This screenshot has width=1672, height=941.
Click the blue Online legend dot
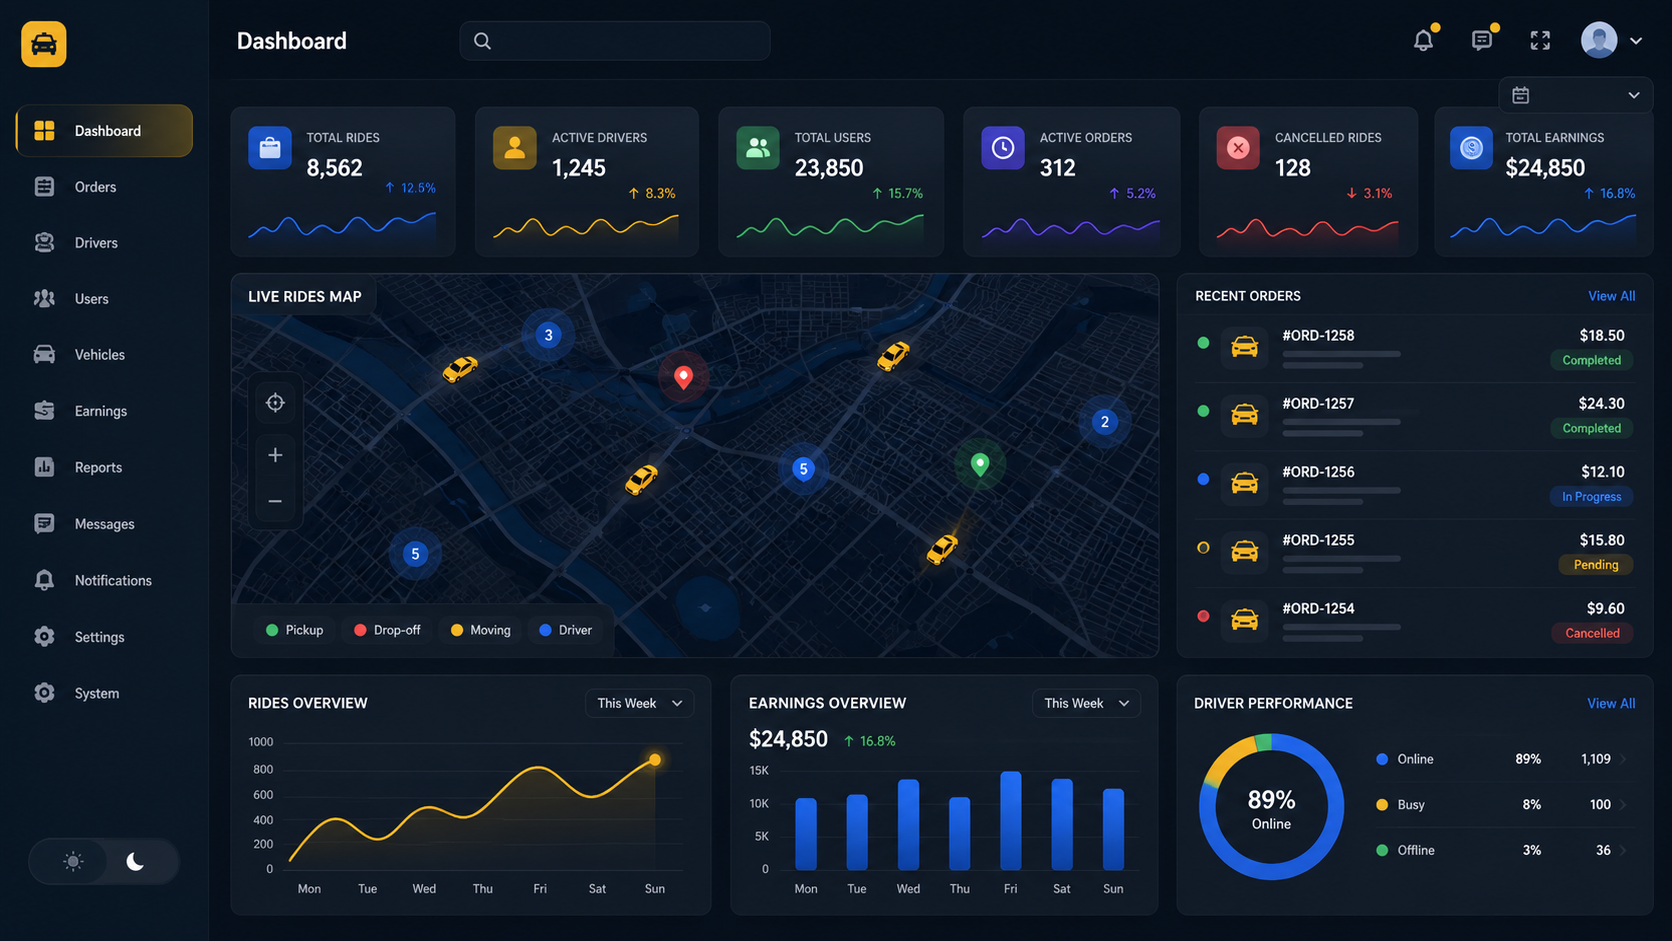[x=1382, y=759]
